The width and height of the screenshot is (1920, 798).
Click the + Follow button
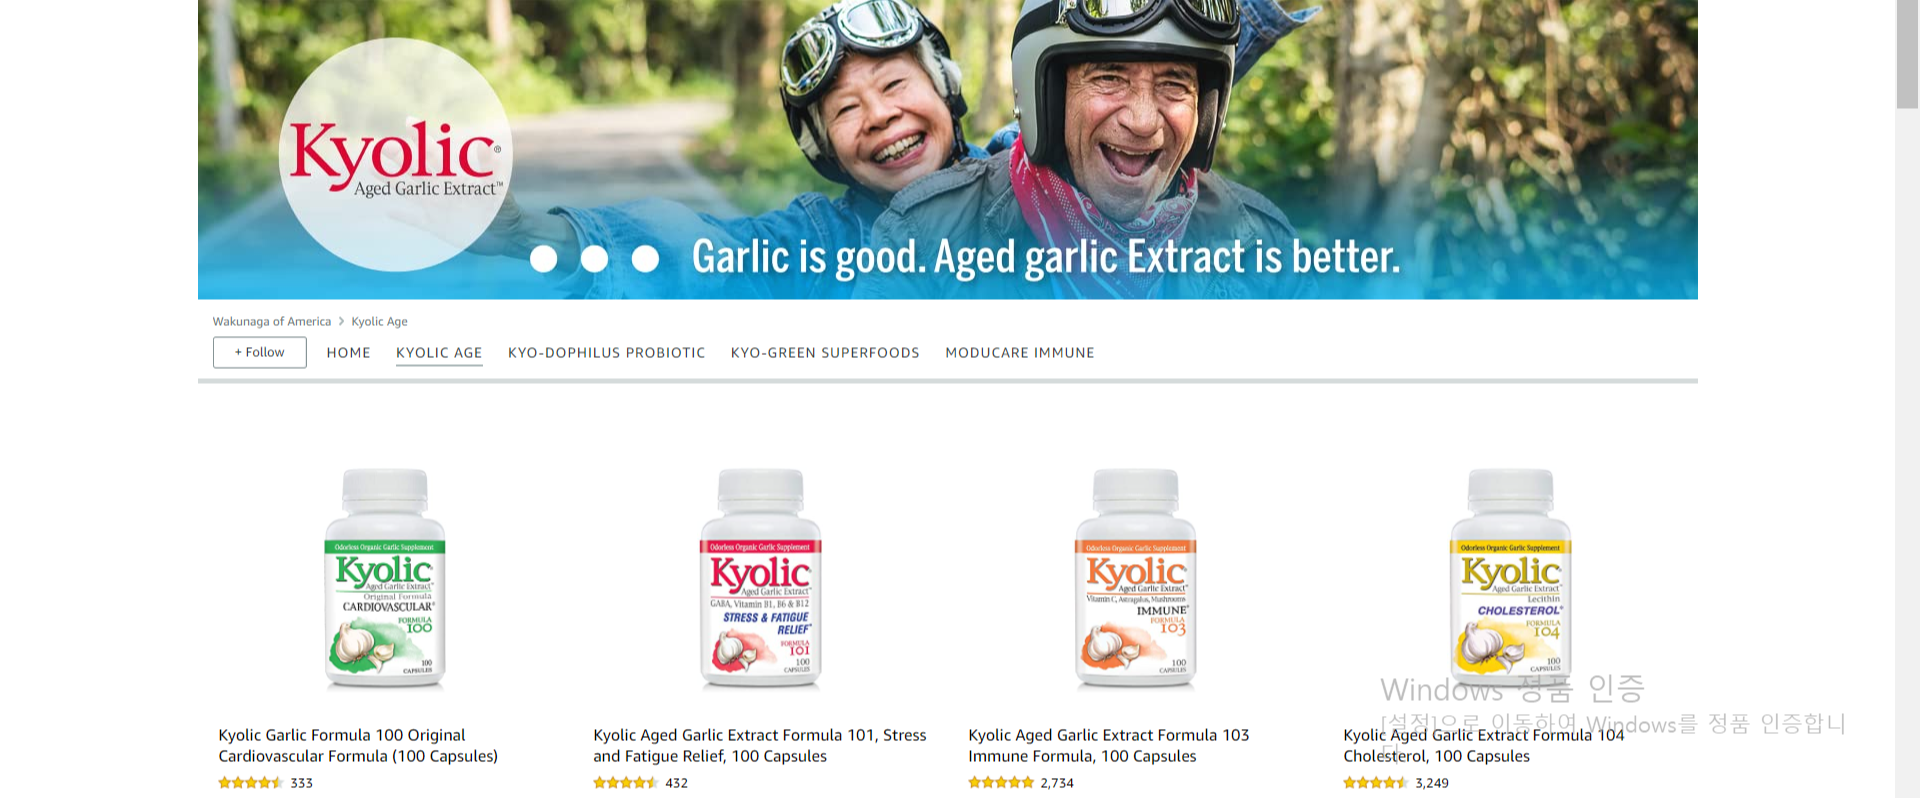(259, 352)
